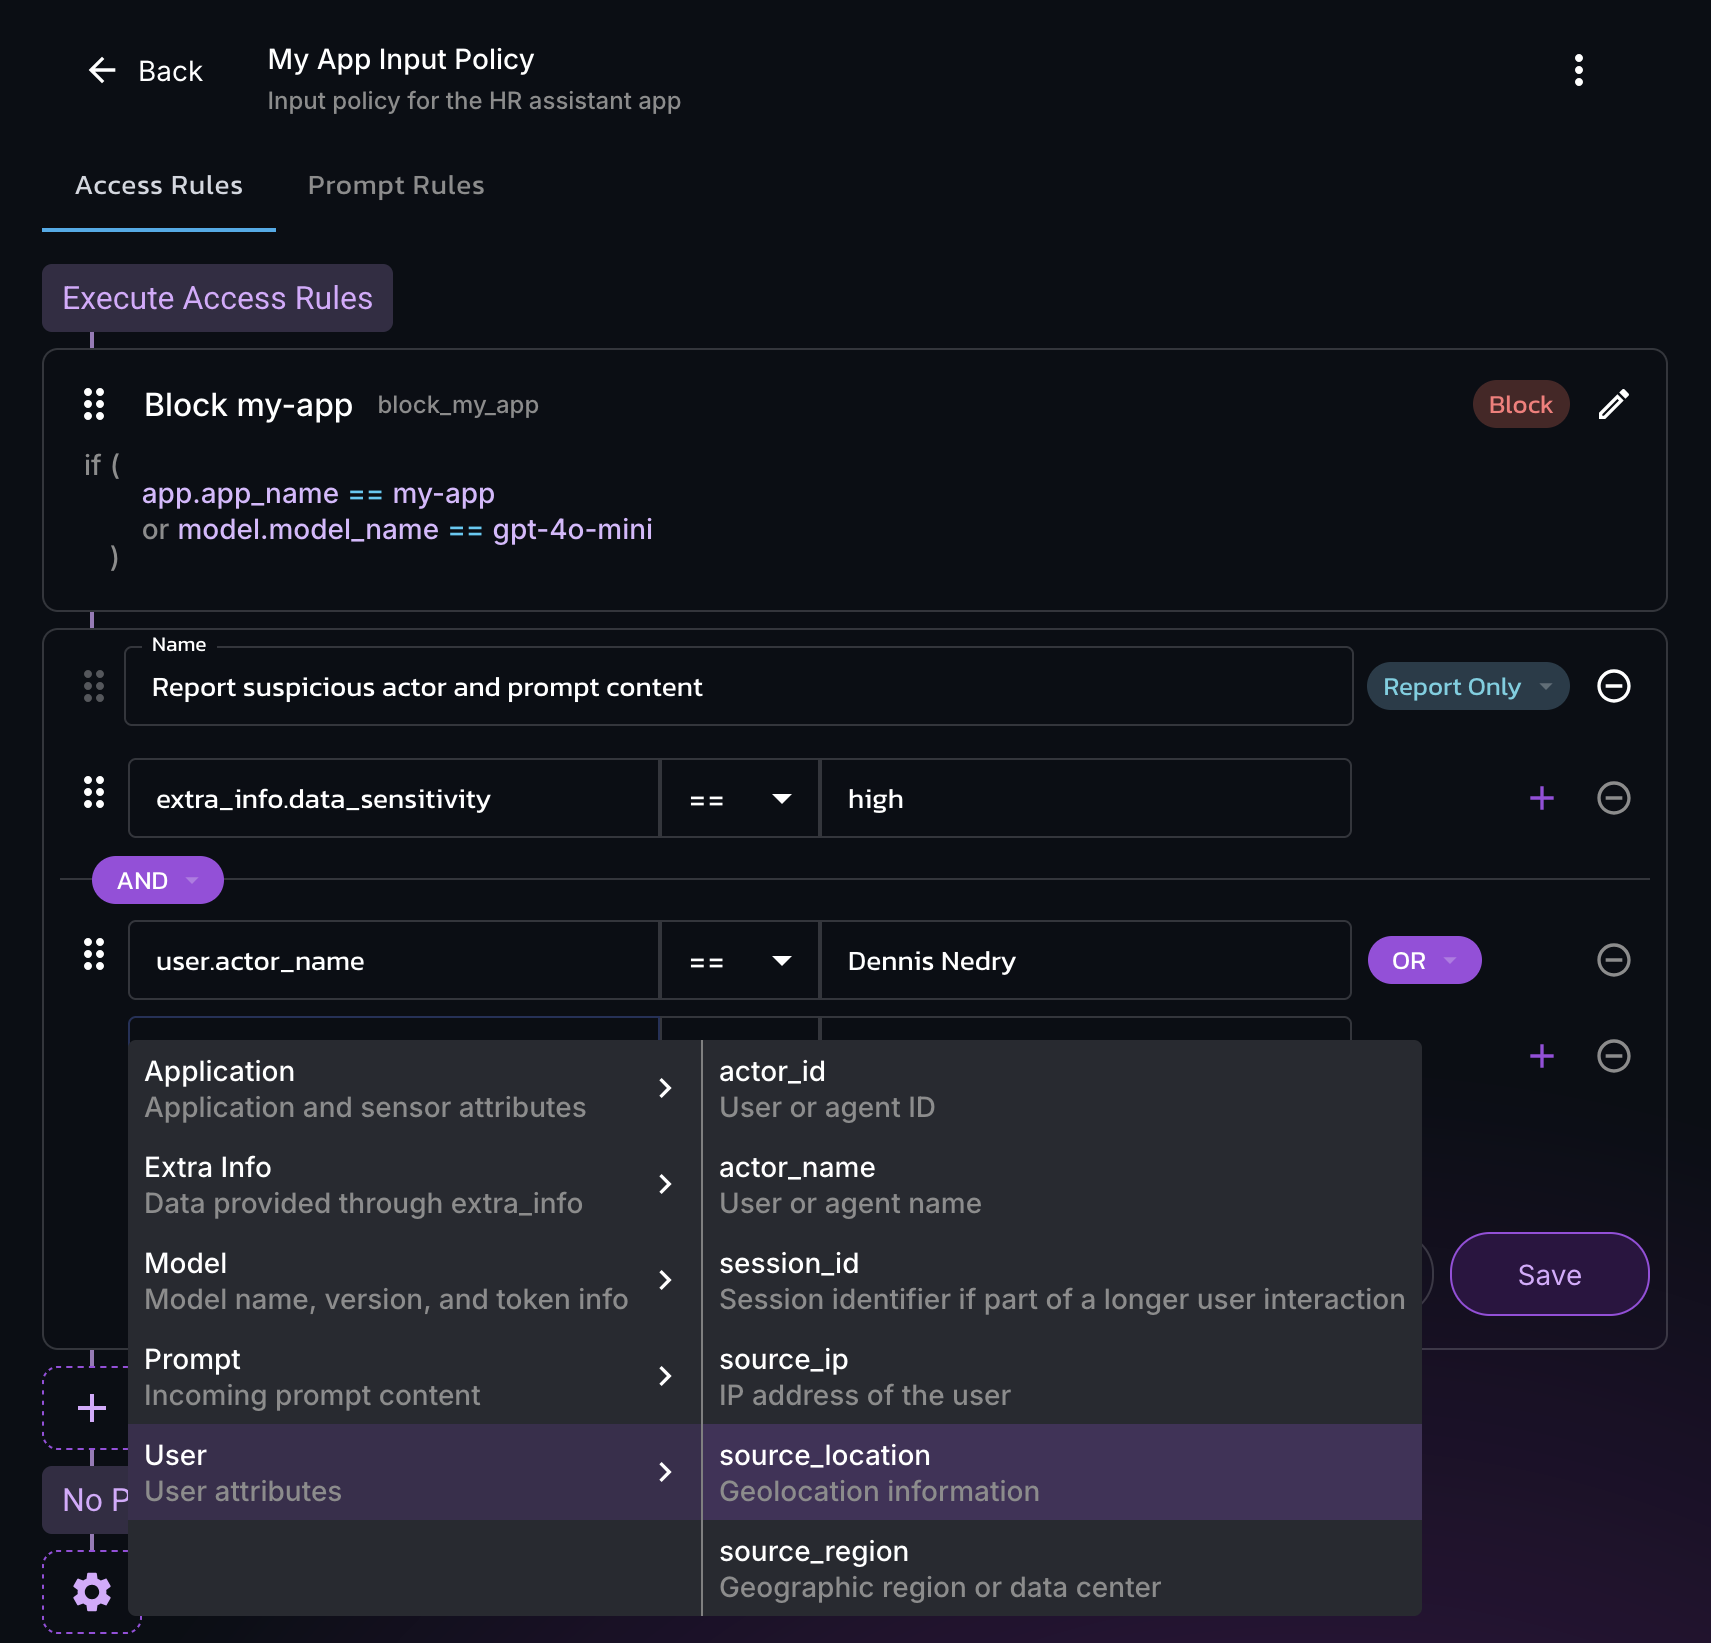Open the settings gear at bottom left
1711x1643 pixels.
pyautogui.click(x=92, y=1591)
